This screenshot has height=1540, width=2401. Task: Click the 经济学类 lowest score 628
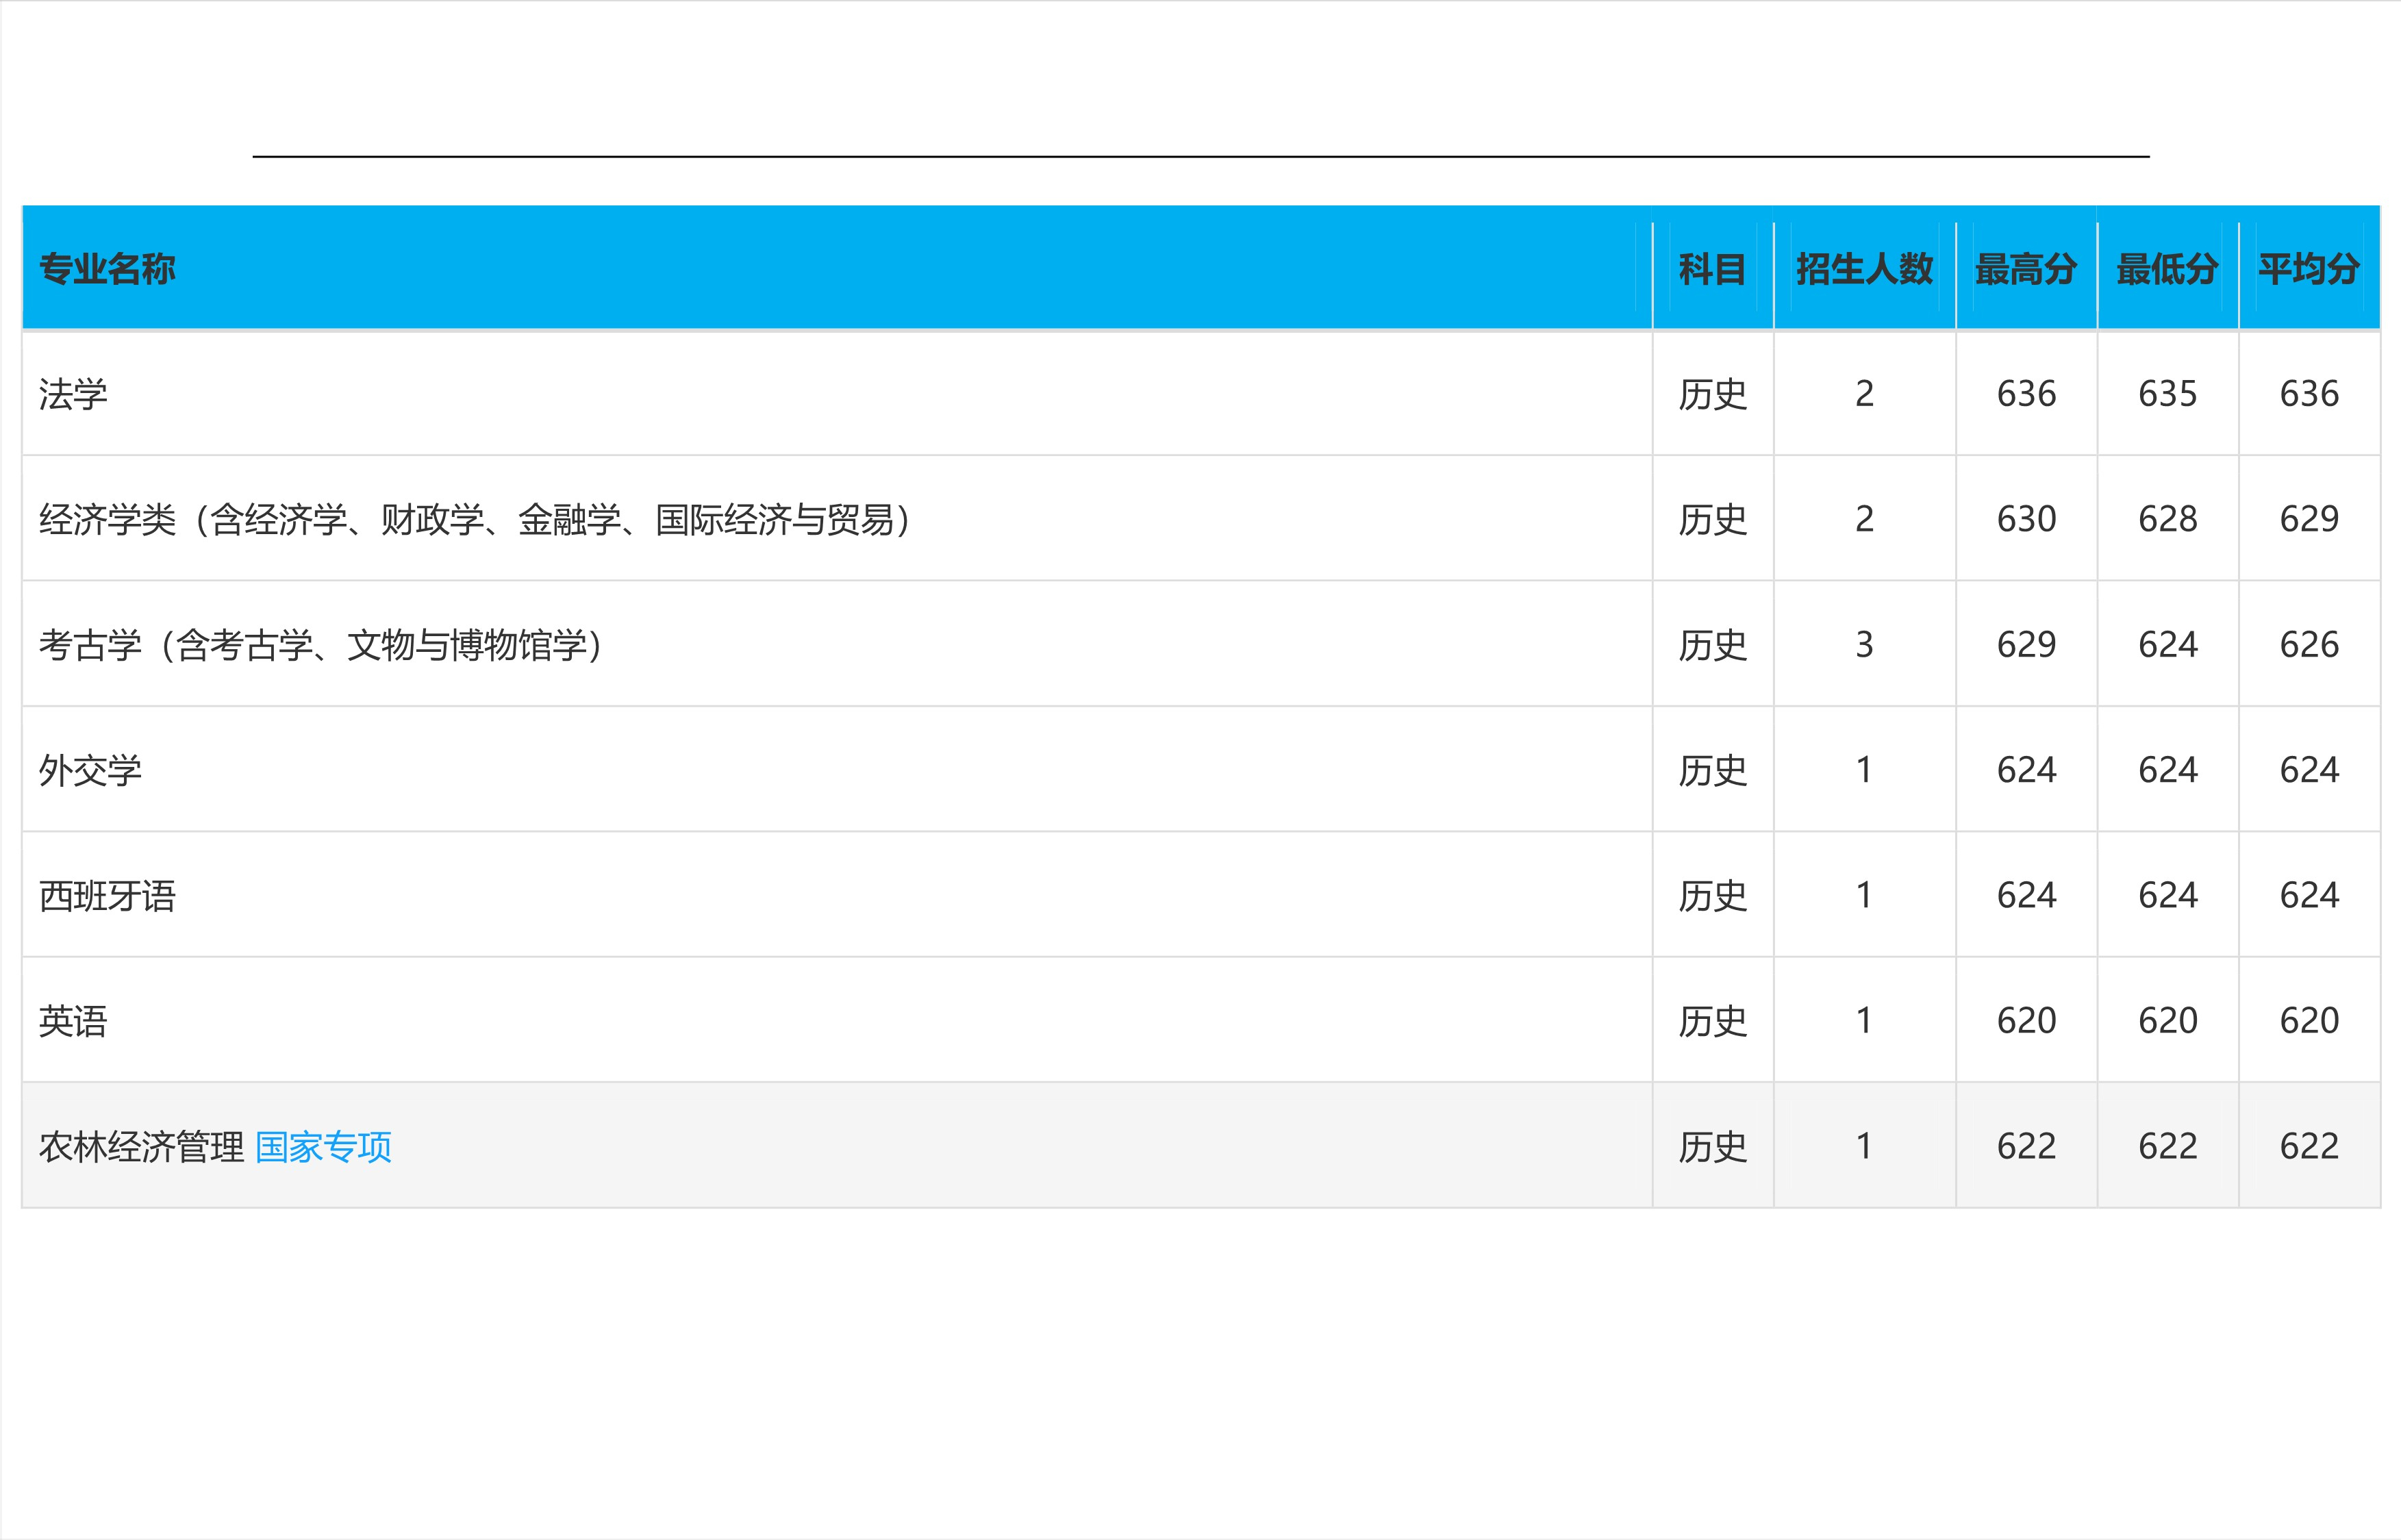[2167, 519]
